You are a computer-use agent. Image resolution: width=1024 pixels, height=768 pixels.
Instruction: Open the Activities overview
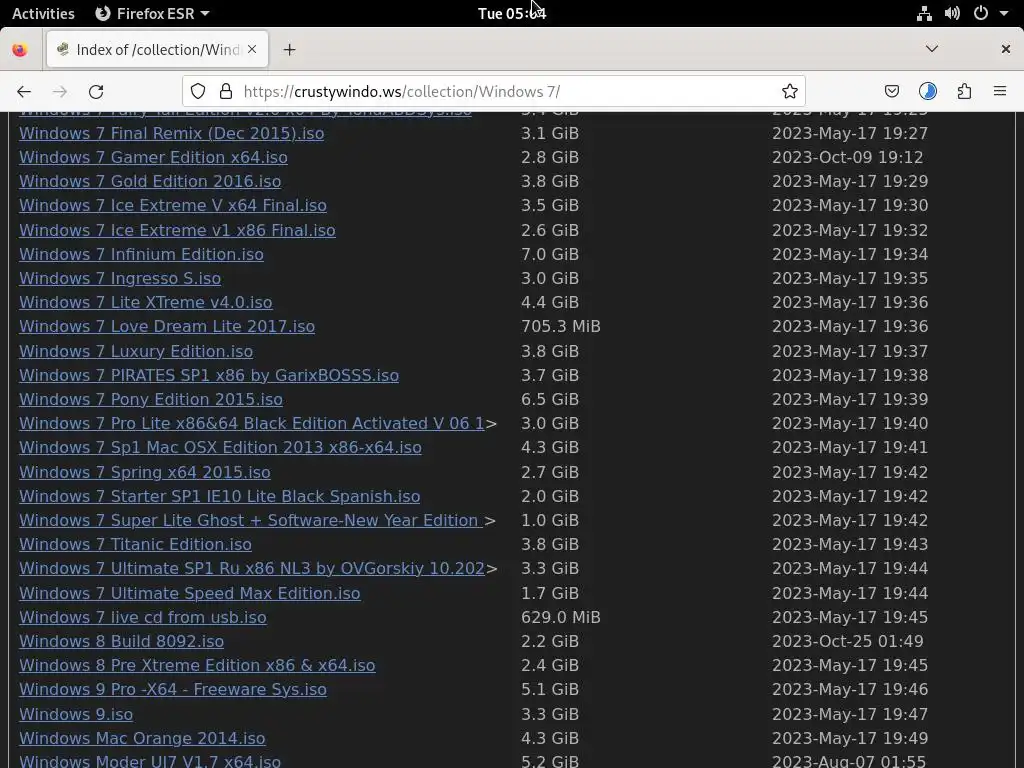44,13
